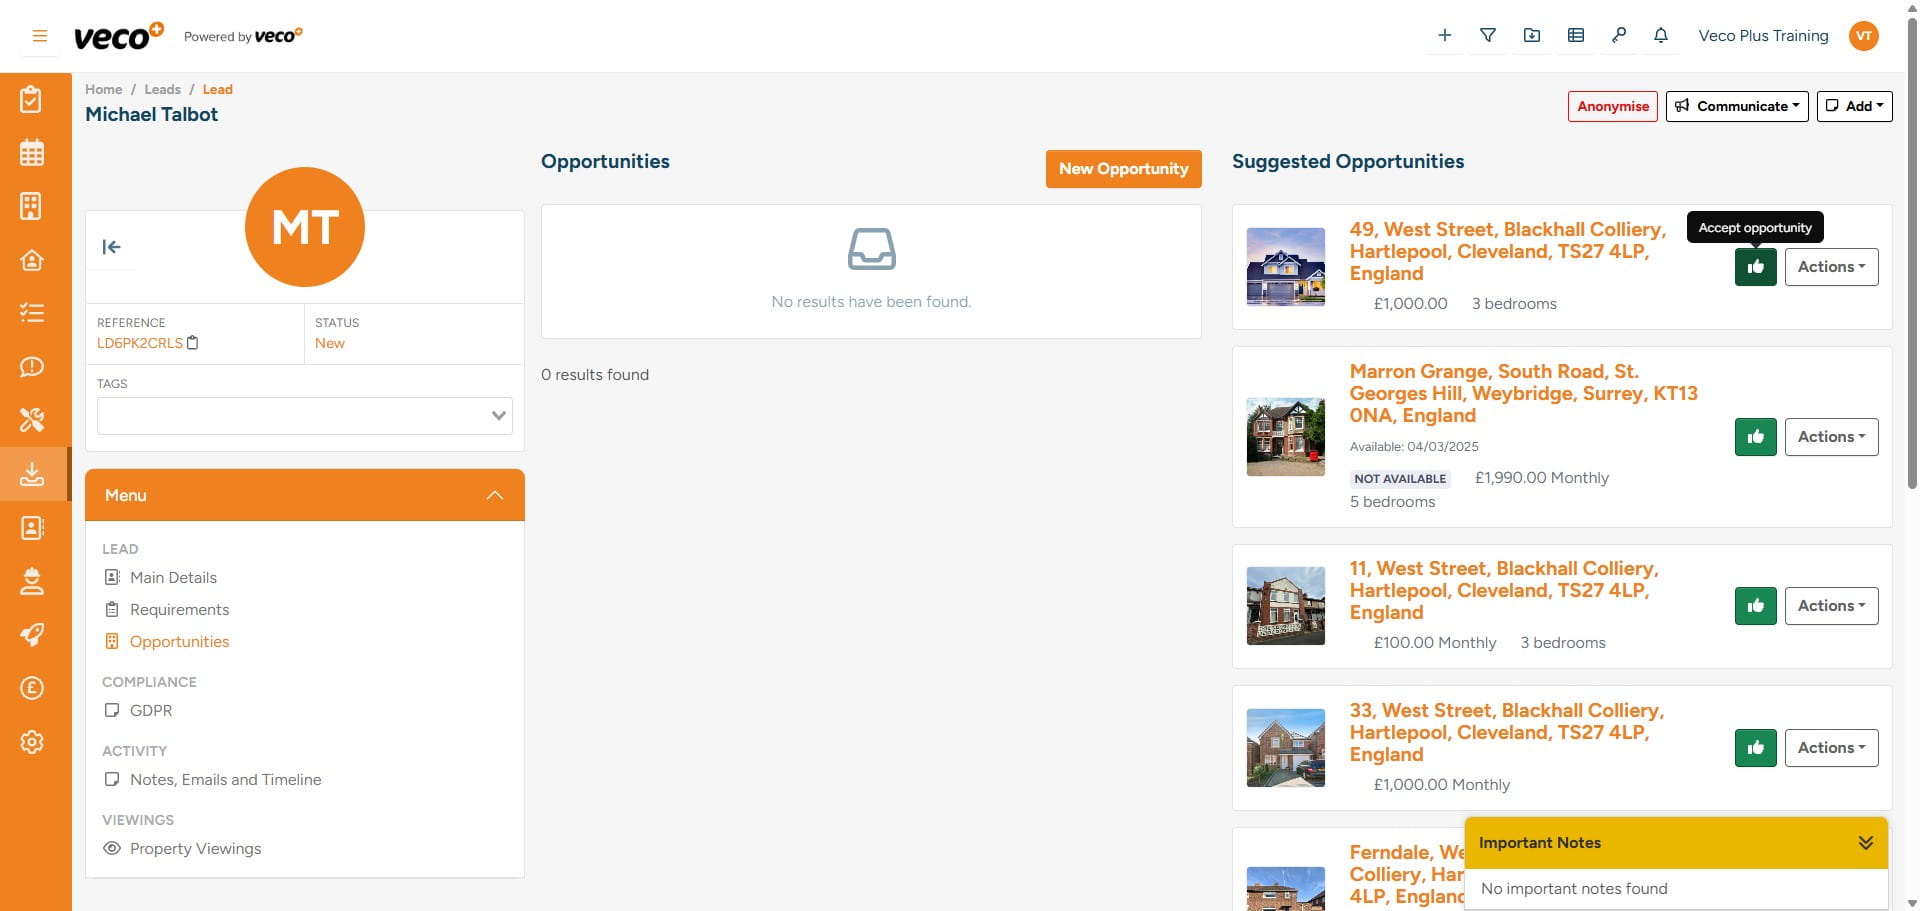Open the calendar icon in the sidebar

click(32, 152)
